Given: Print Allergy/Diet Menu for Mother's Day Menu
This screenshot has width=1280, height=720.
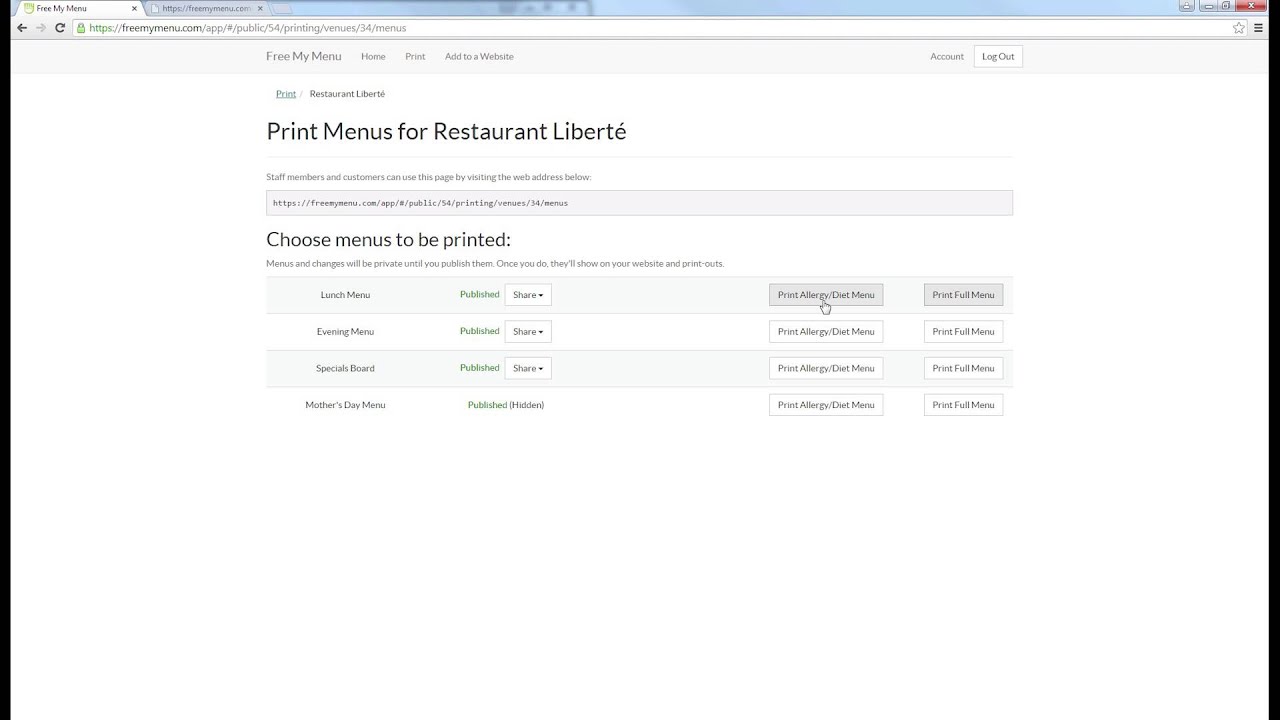Looking at the screenshot, I should [x=826, y=405].
